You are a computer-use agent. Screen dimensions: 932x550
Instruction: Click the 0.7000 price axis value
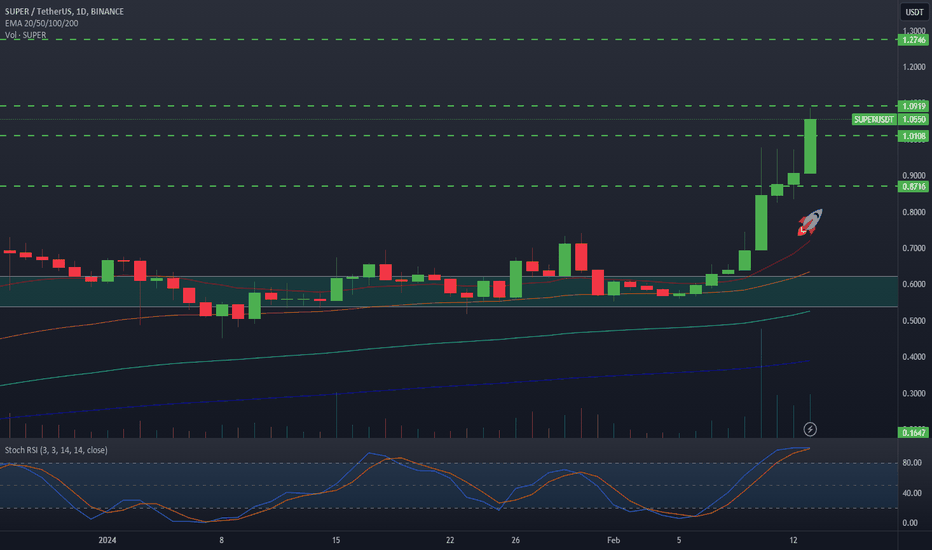[x=914, y=248]
